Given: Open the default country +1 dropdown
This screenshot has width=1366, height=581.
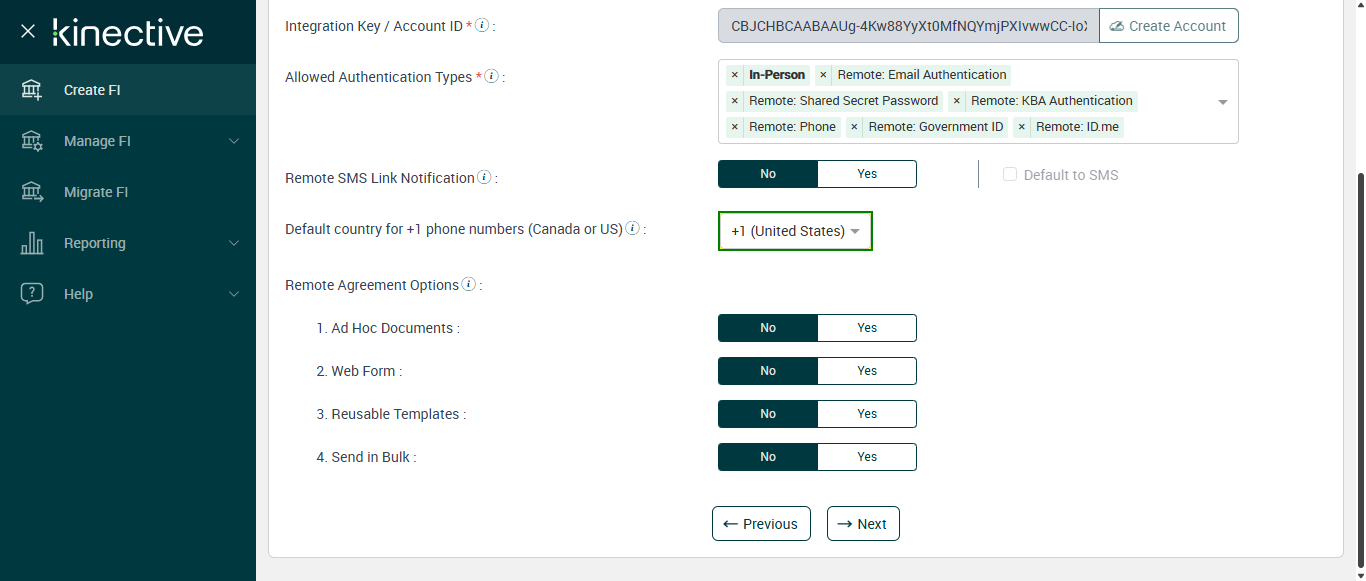Looking at the screenshot, I should point(795,231).
